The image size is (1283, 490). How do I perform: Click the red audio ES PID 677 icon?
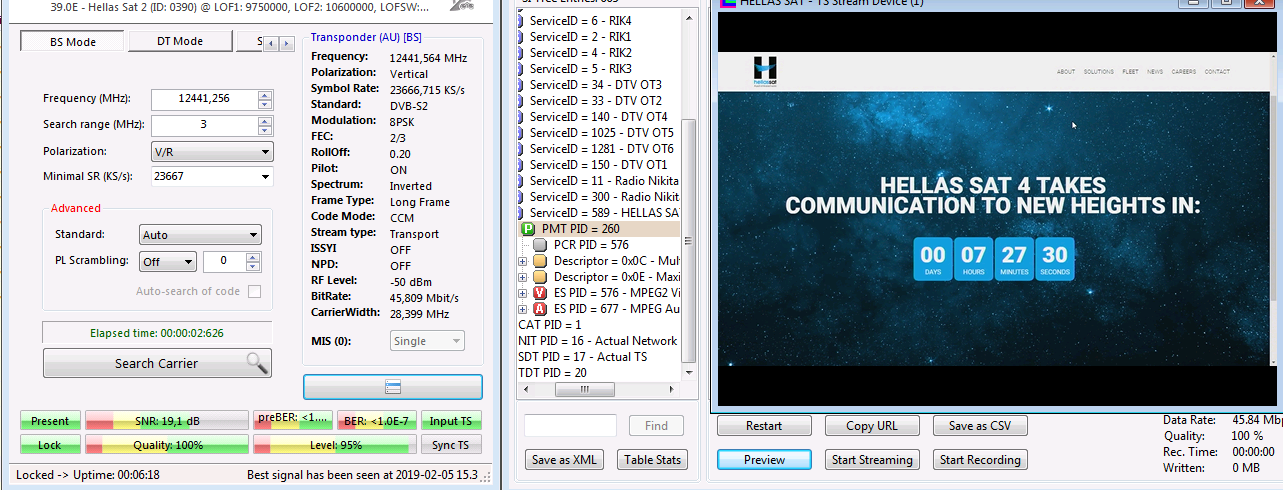click(540, 309)
